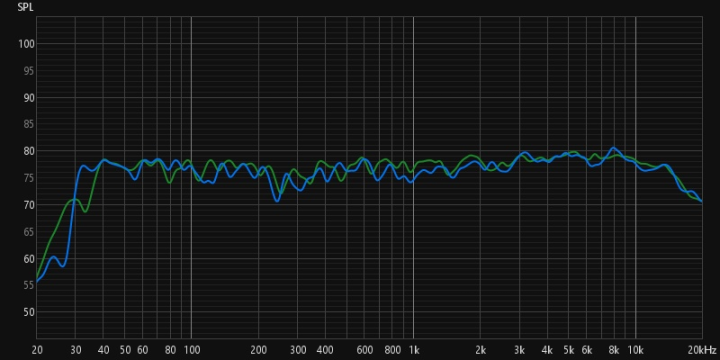Click the 300 Hz frequency axis label
This screenshot has height=360, width=720.
pyautogui.click(x=298, y=350)
